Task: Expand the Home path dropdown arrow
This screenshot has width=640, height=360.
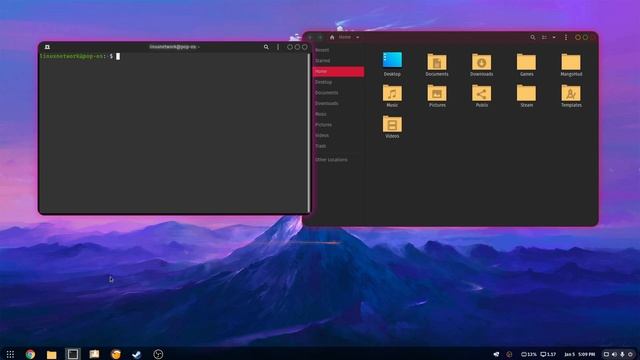Action: point(358,37)
